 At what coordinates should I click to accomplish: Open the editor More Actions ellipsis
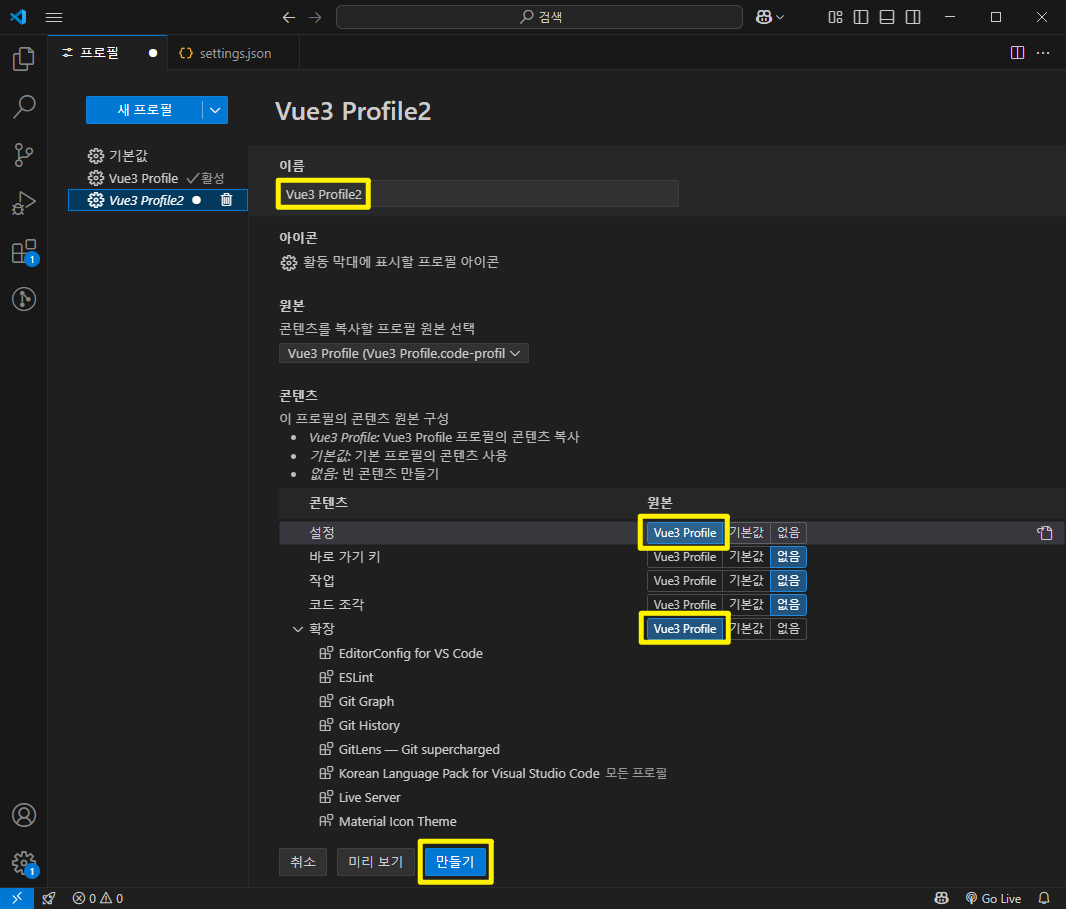(1043, 53)
